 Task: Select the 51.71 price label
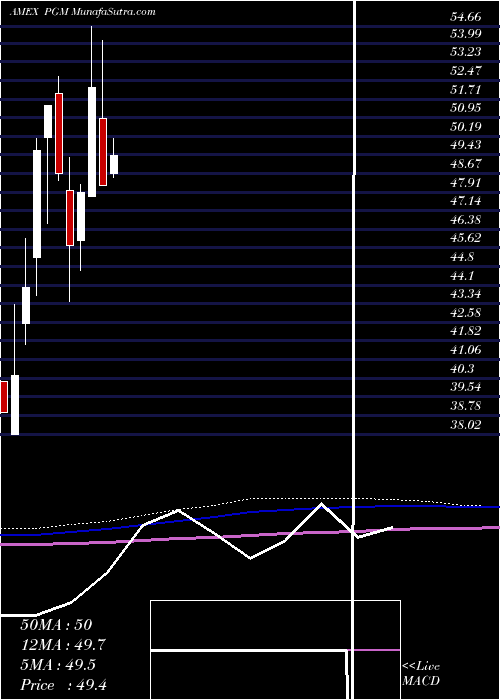[466, 89]
